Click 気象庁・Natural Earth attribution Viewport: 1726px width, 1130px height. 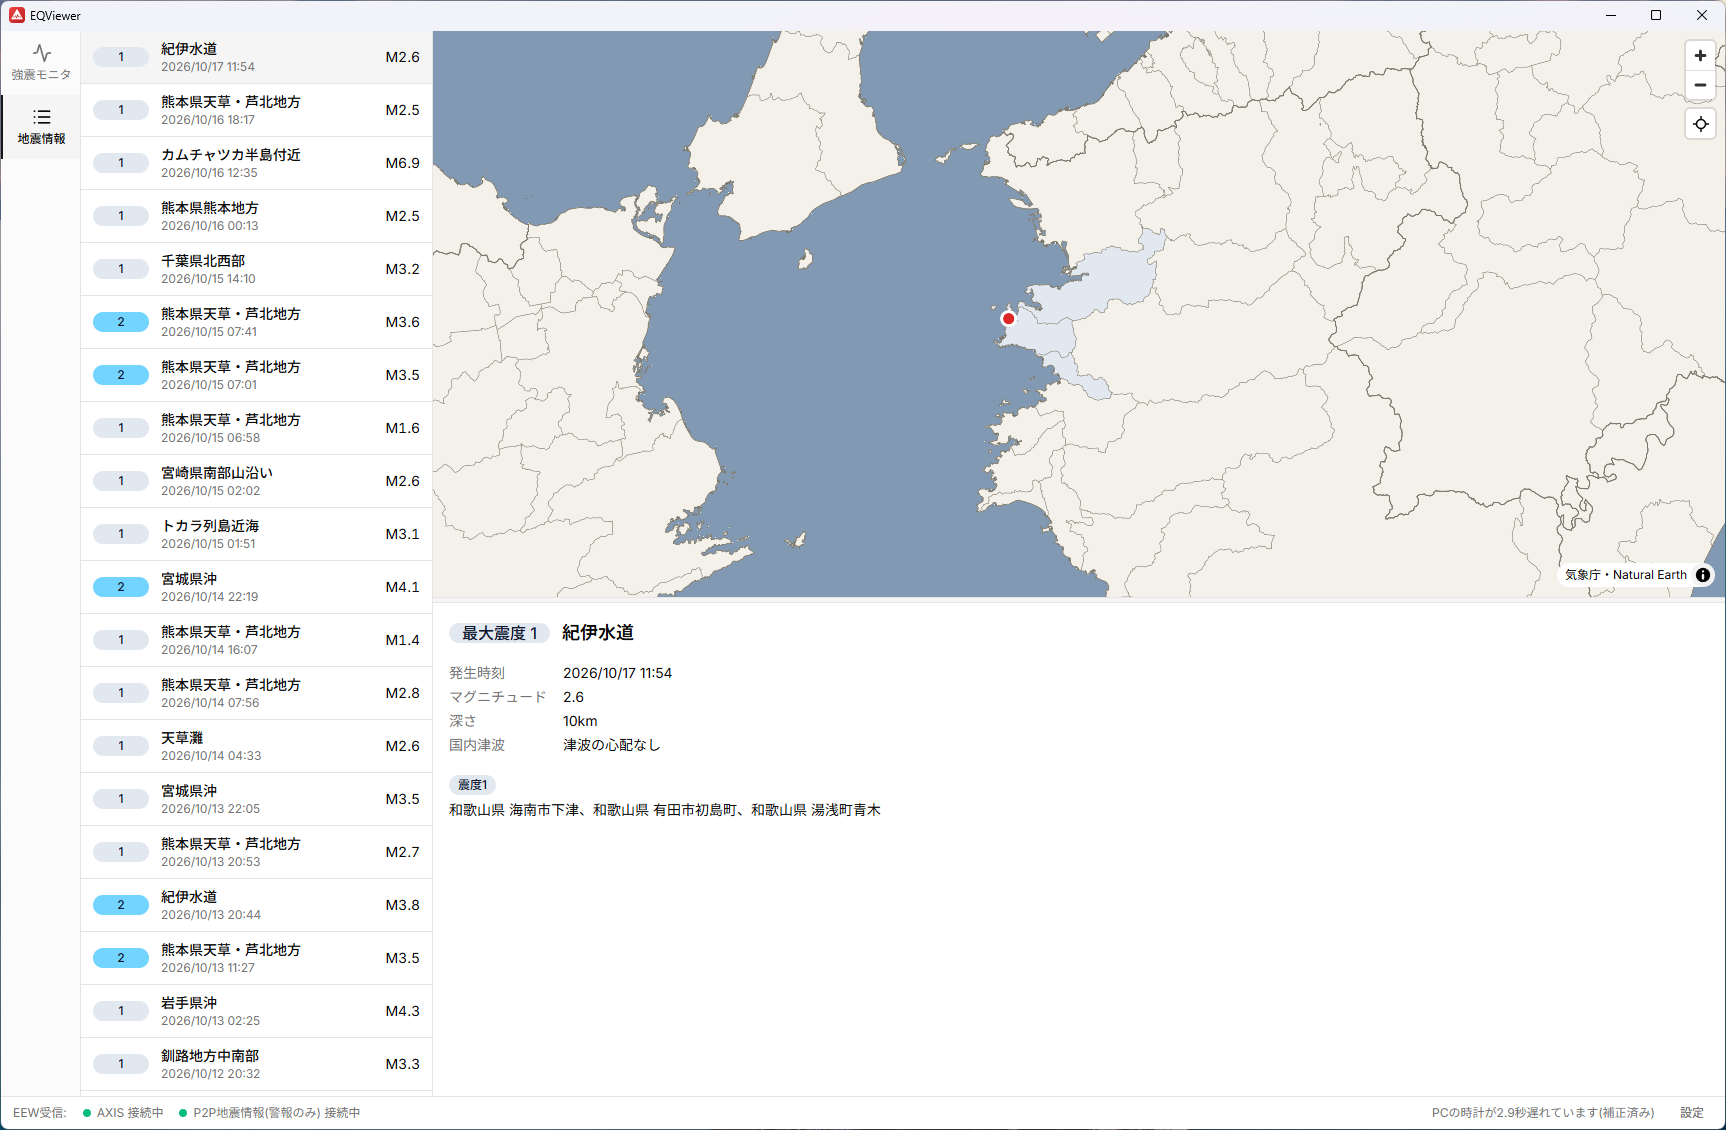click(x=1625, y=575)
